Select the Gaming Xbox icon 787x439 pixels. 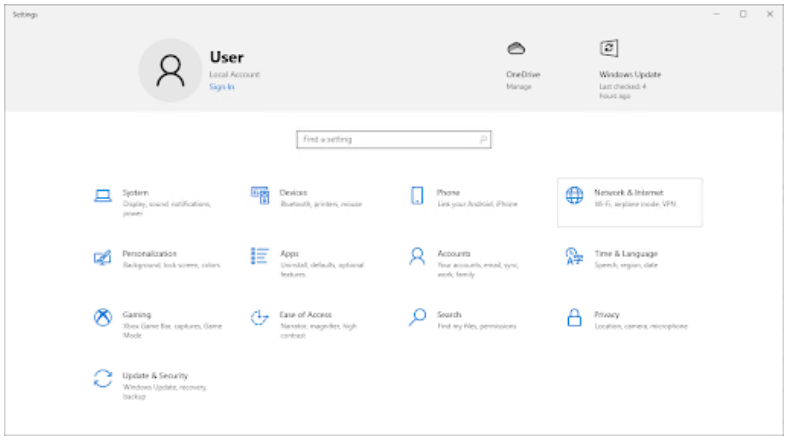click(102, 318)
